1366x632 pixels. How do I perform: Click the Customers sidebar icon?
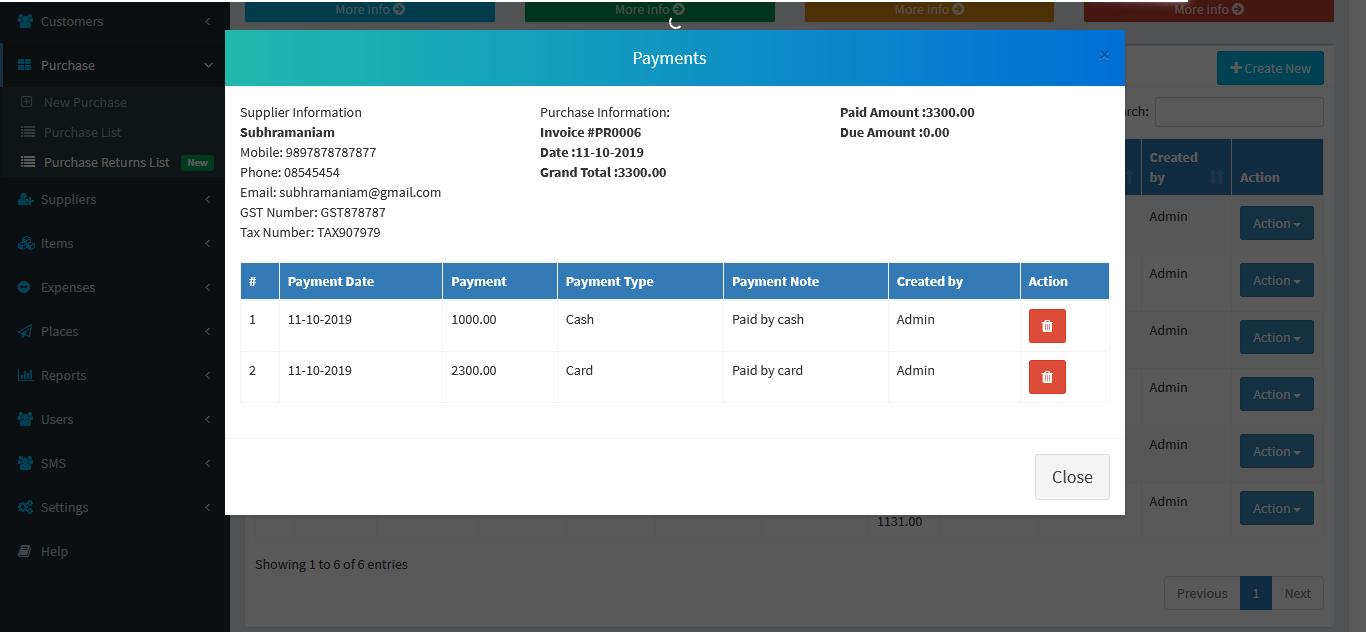(25, 21)
